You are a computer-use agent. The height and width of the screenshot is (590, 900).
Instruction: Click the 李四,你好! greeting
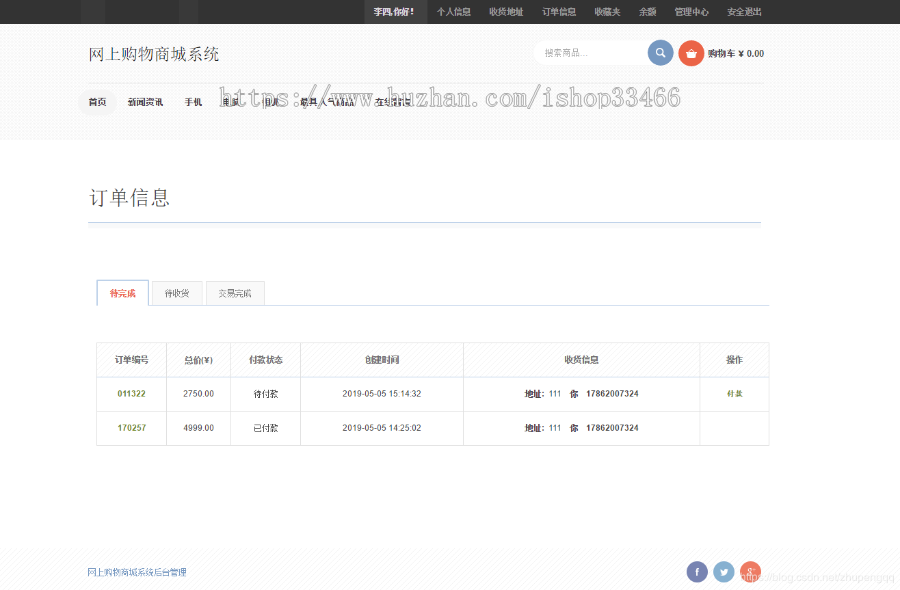pos(394,11)
